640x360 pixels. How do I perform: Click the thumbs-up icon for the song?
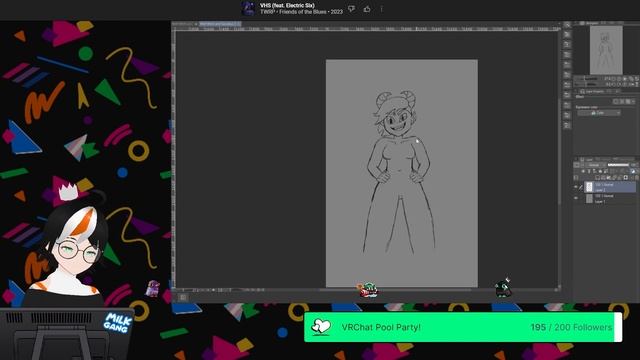coord(367,9)
